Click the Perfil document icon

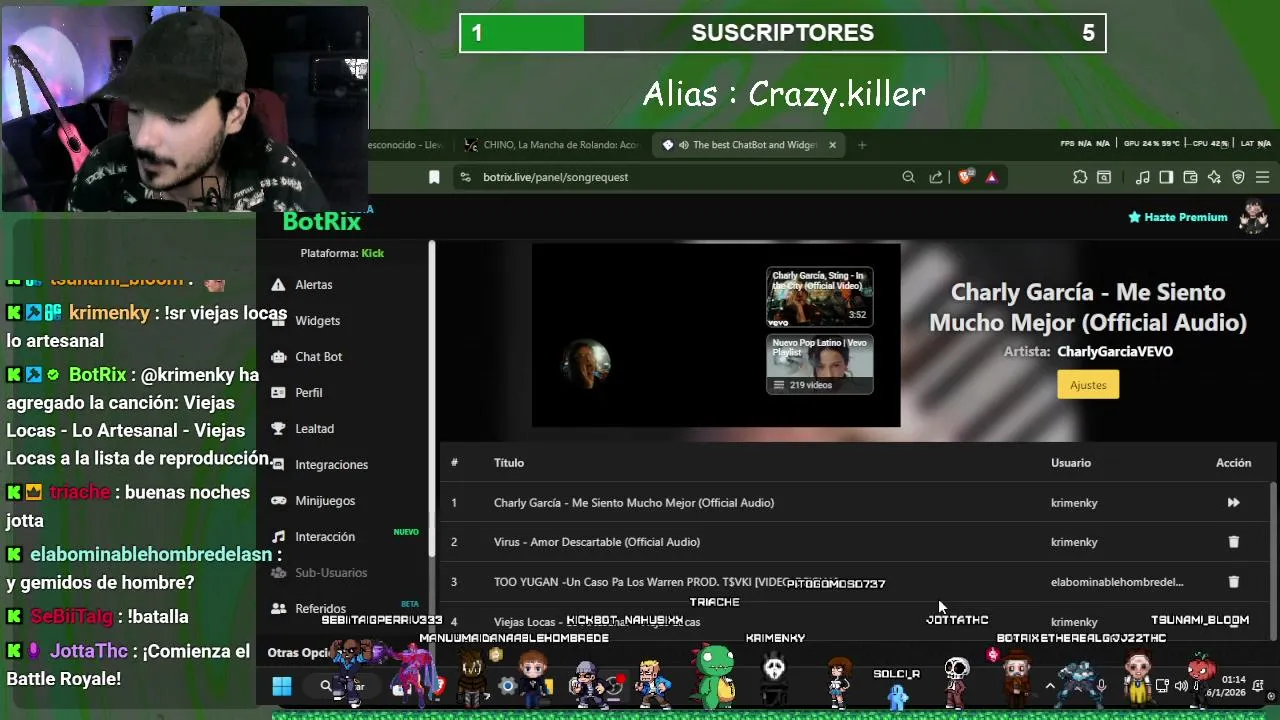[x=278, y=393]
